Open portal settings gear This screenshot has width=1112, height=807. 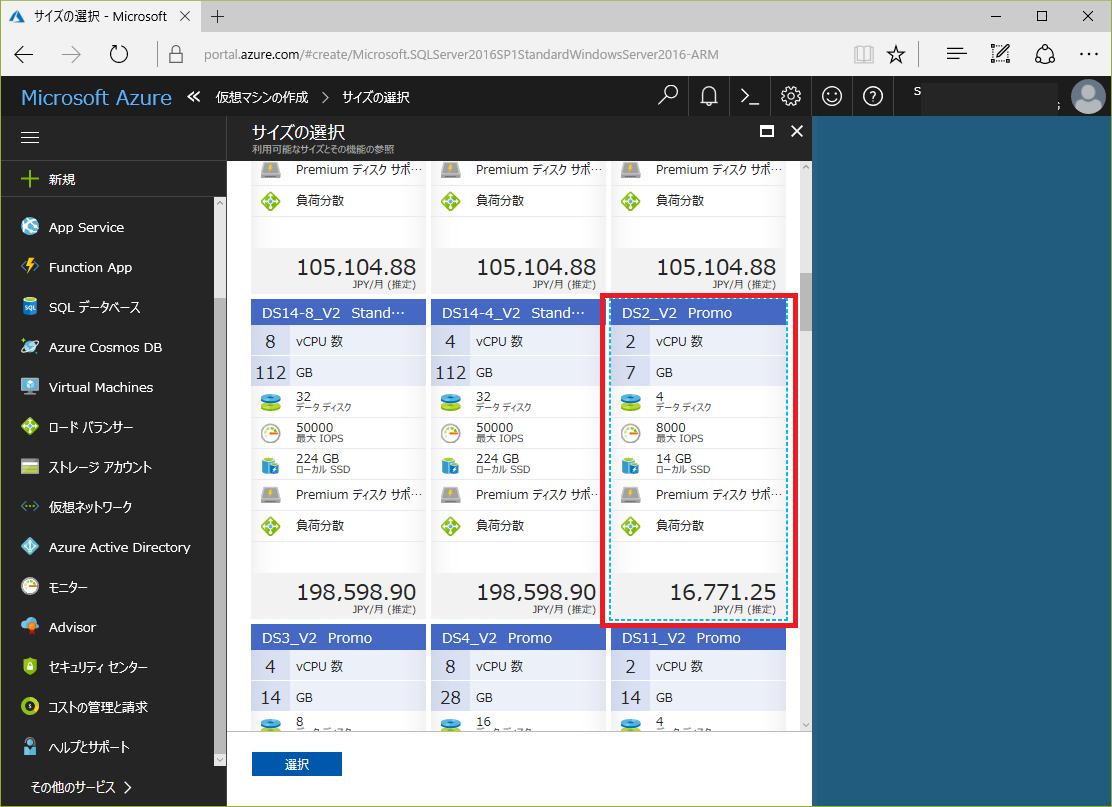[791, 96]
